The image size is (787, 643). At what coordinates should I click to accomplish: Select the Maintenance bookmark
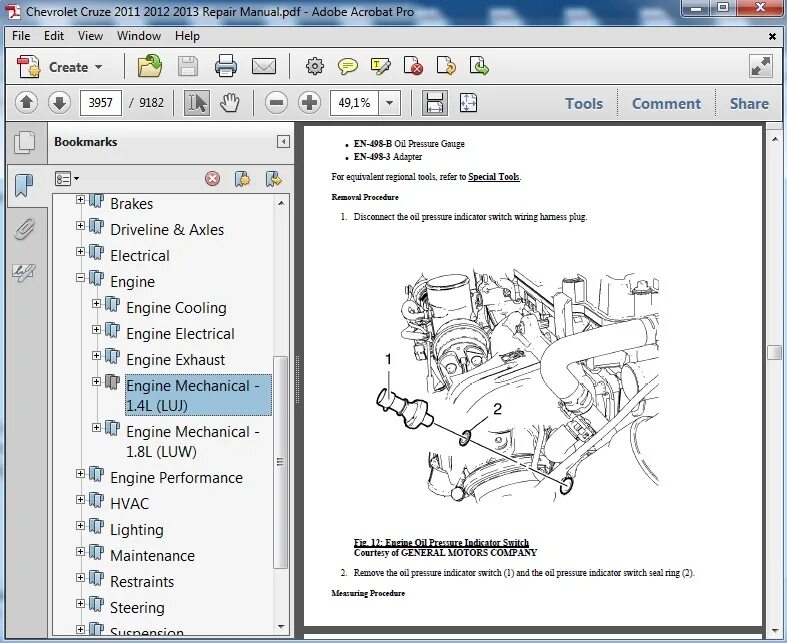[x=152, y=556]
